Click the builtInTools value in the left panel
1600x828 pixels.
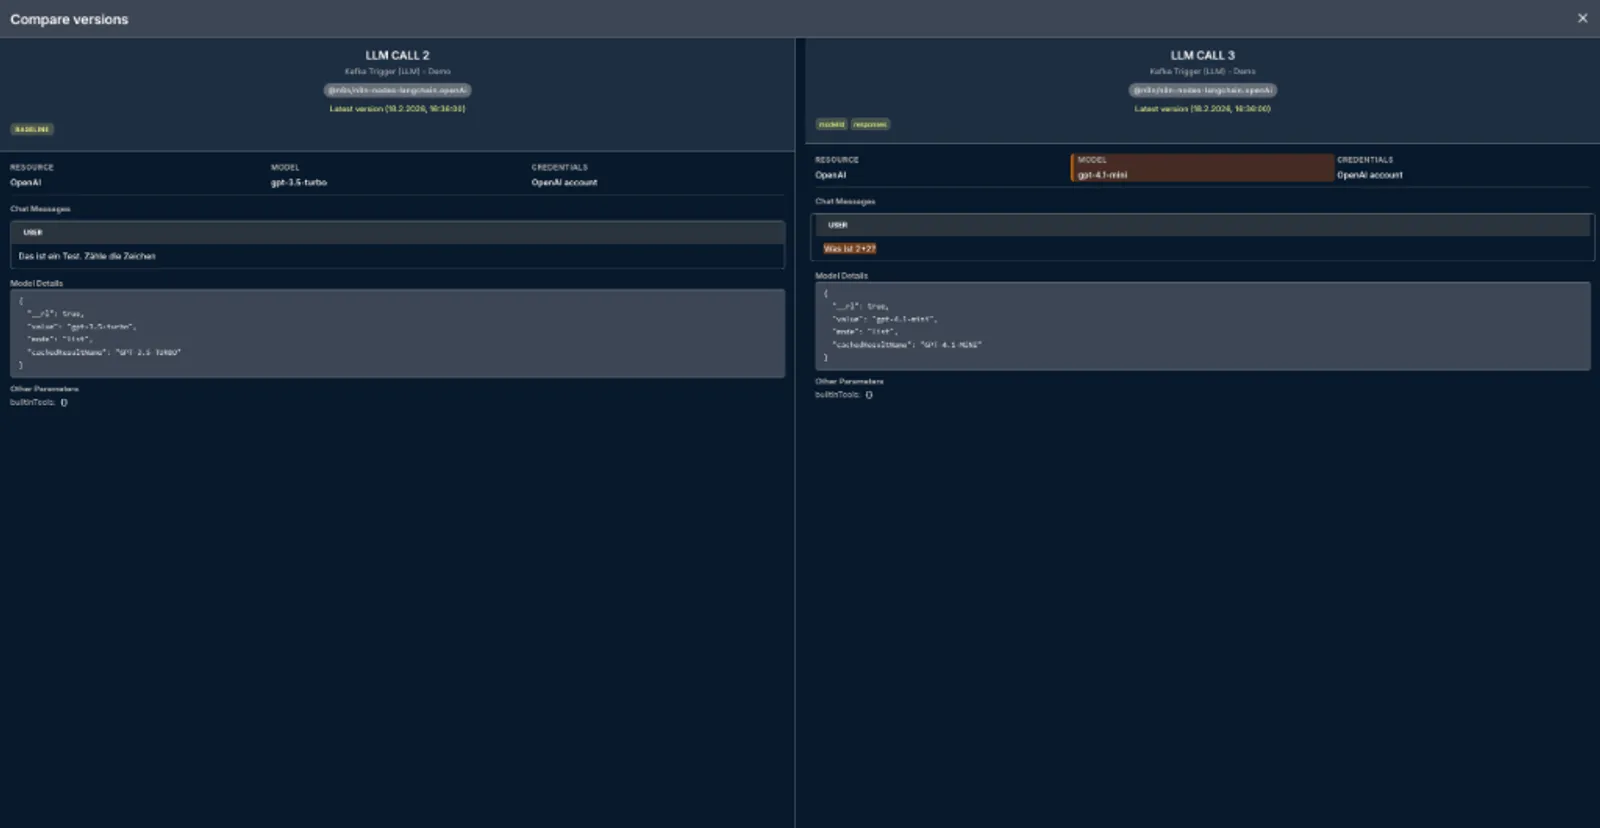pyautogui.click(x=64, y=403)
